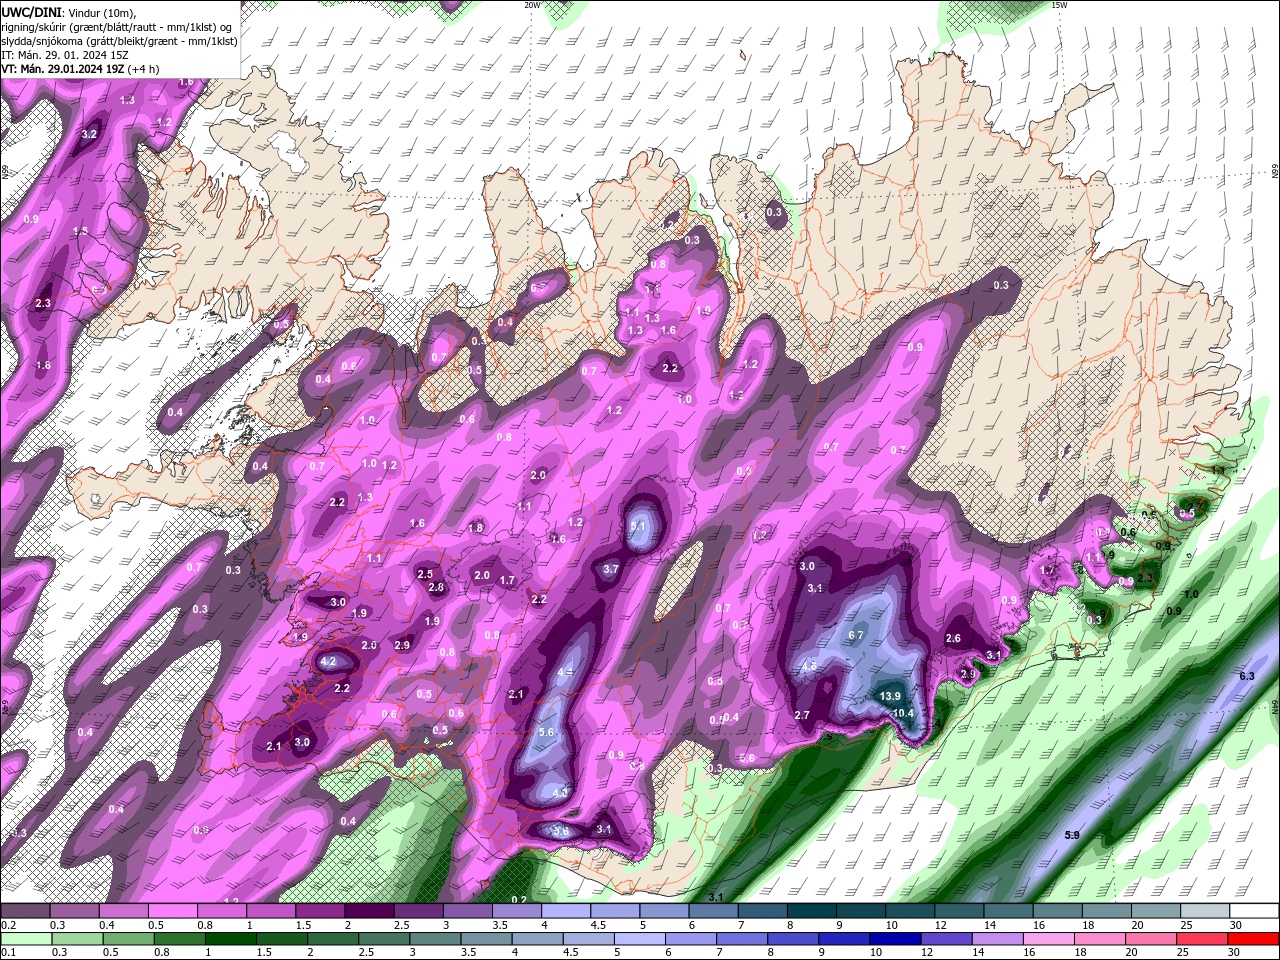Click the 'rigning/skúrir' legend description line
The height and width of the screenshot is (960, 1280).
click(x=117, y=27)
